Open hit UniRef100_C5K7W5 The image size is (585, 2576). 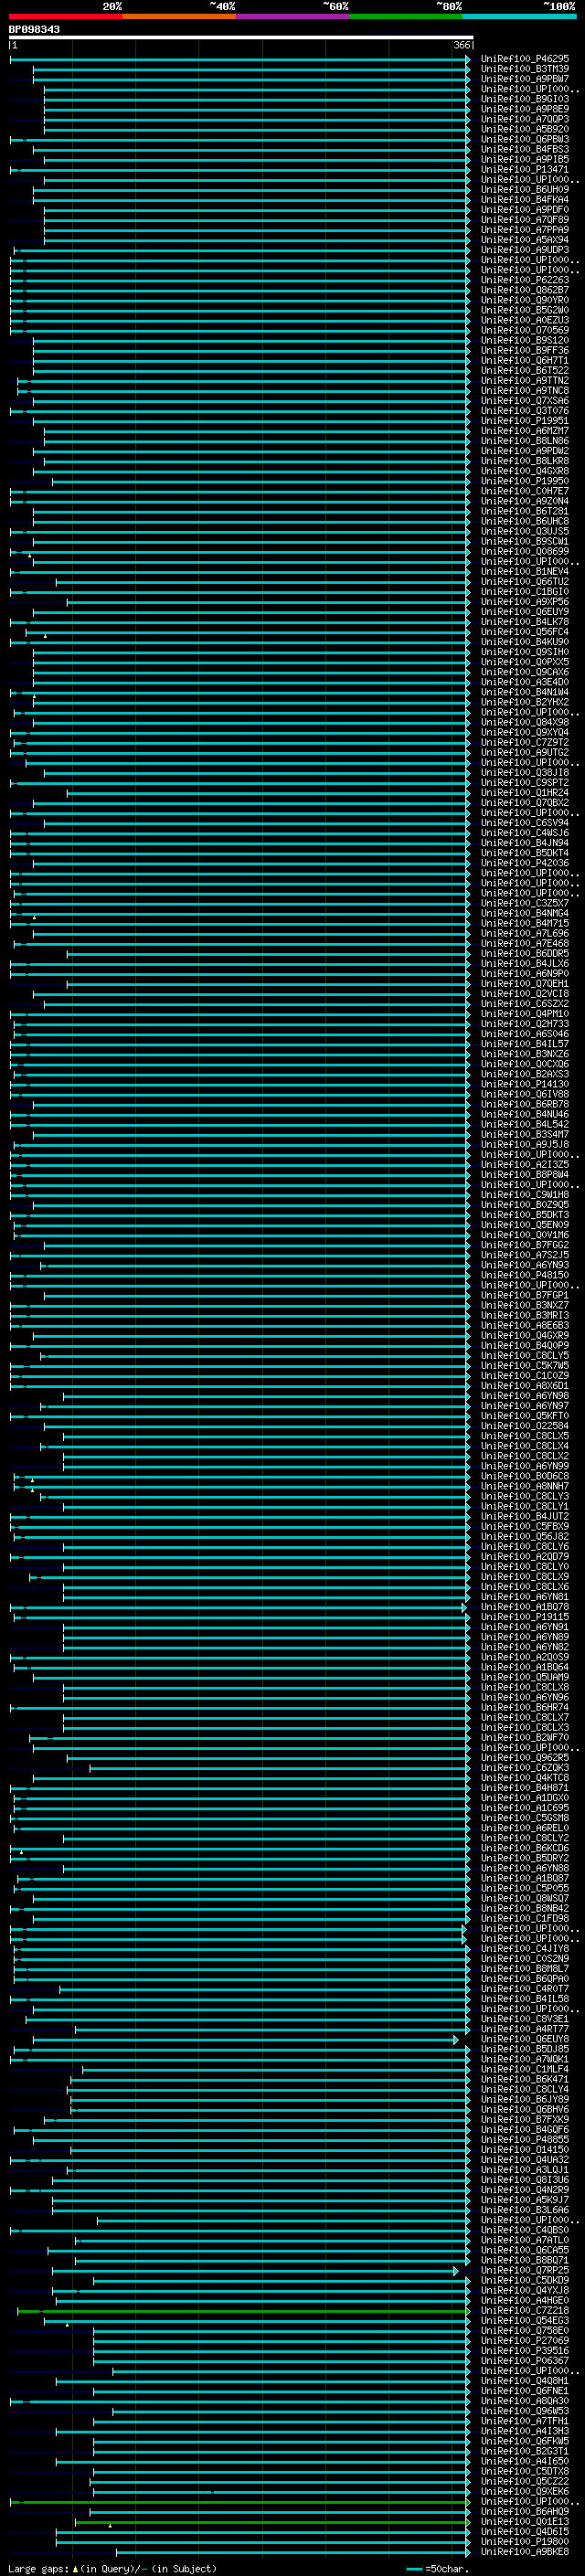coord(524,1365)
